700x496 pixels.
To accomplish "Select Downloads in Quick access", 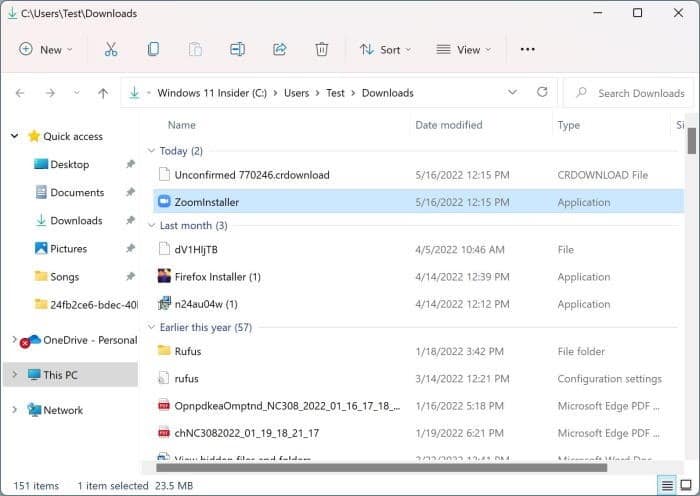I will click(x=76, y=221).
